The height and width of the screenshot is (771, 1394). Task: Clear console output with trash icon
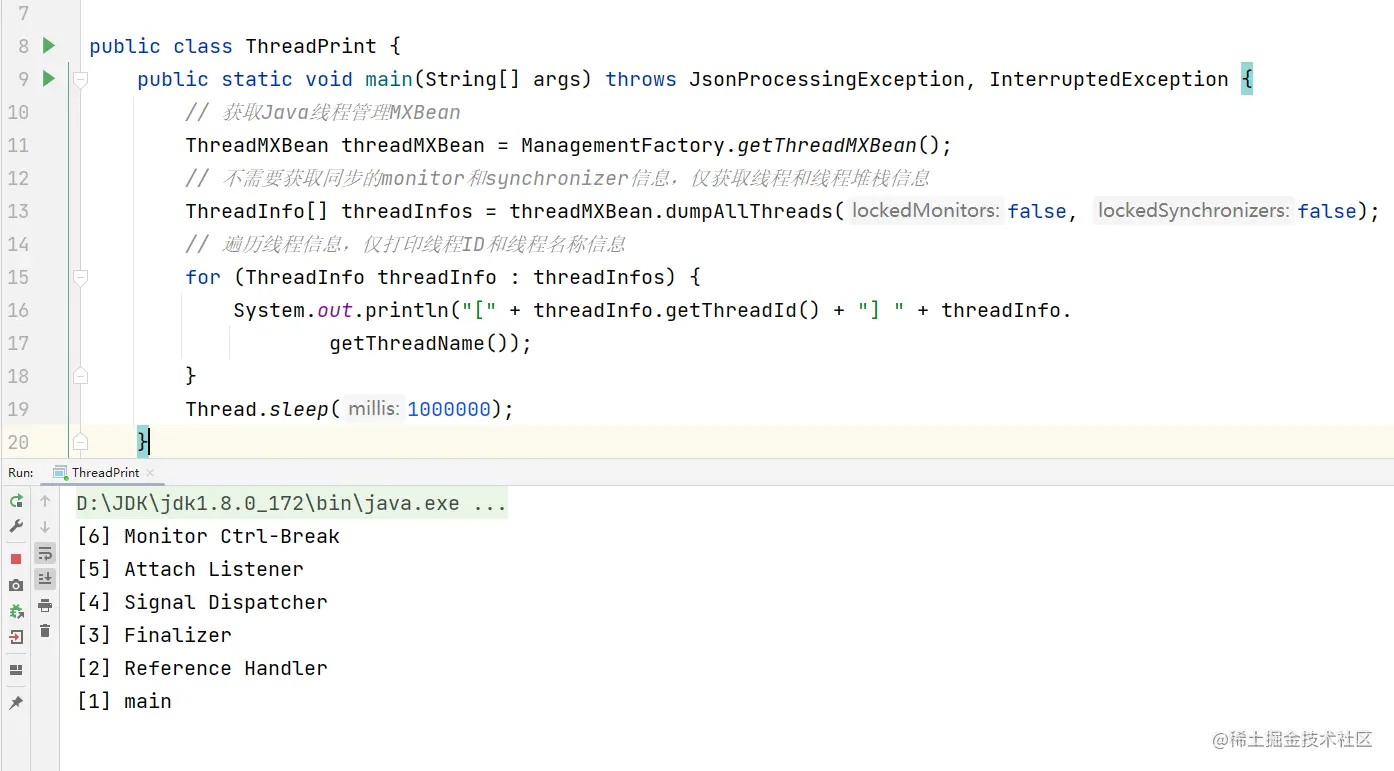click(45, 631)
